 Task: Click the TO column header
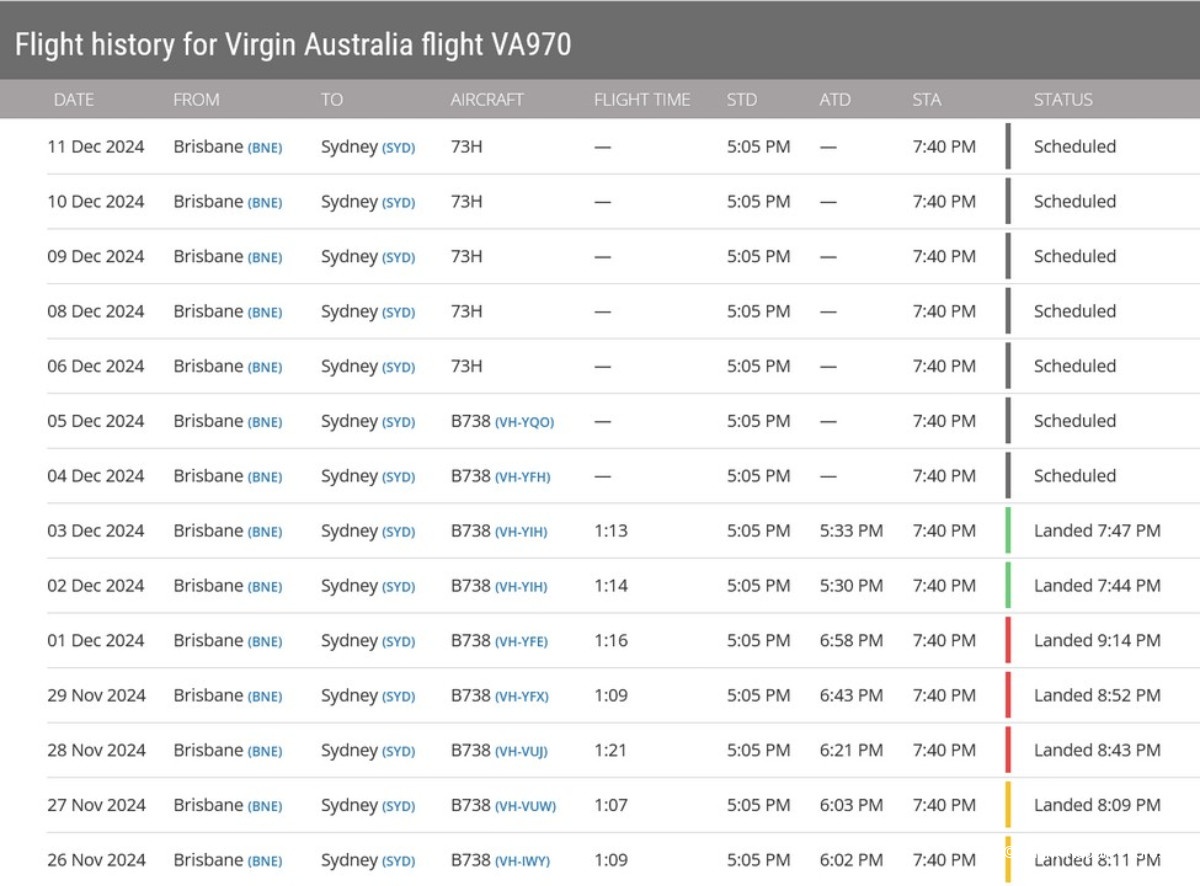332,100
